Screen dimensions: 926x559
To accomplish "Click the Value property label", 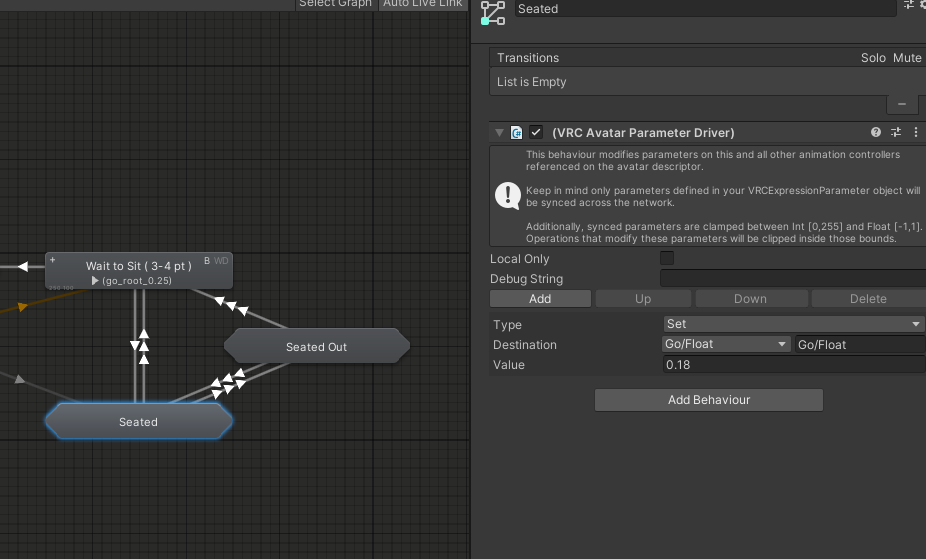I will tap(509, 365).
